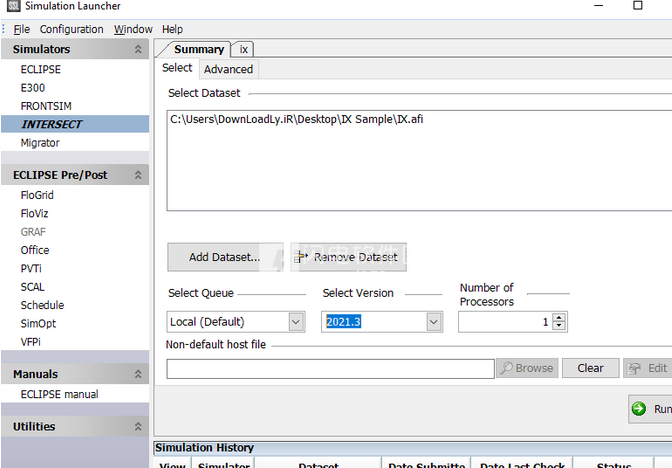
Task: Click the Add Dataset button
Action: click(225, 257)
